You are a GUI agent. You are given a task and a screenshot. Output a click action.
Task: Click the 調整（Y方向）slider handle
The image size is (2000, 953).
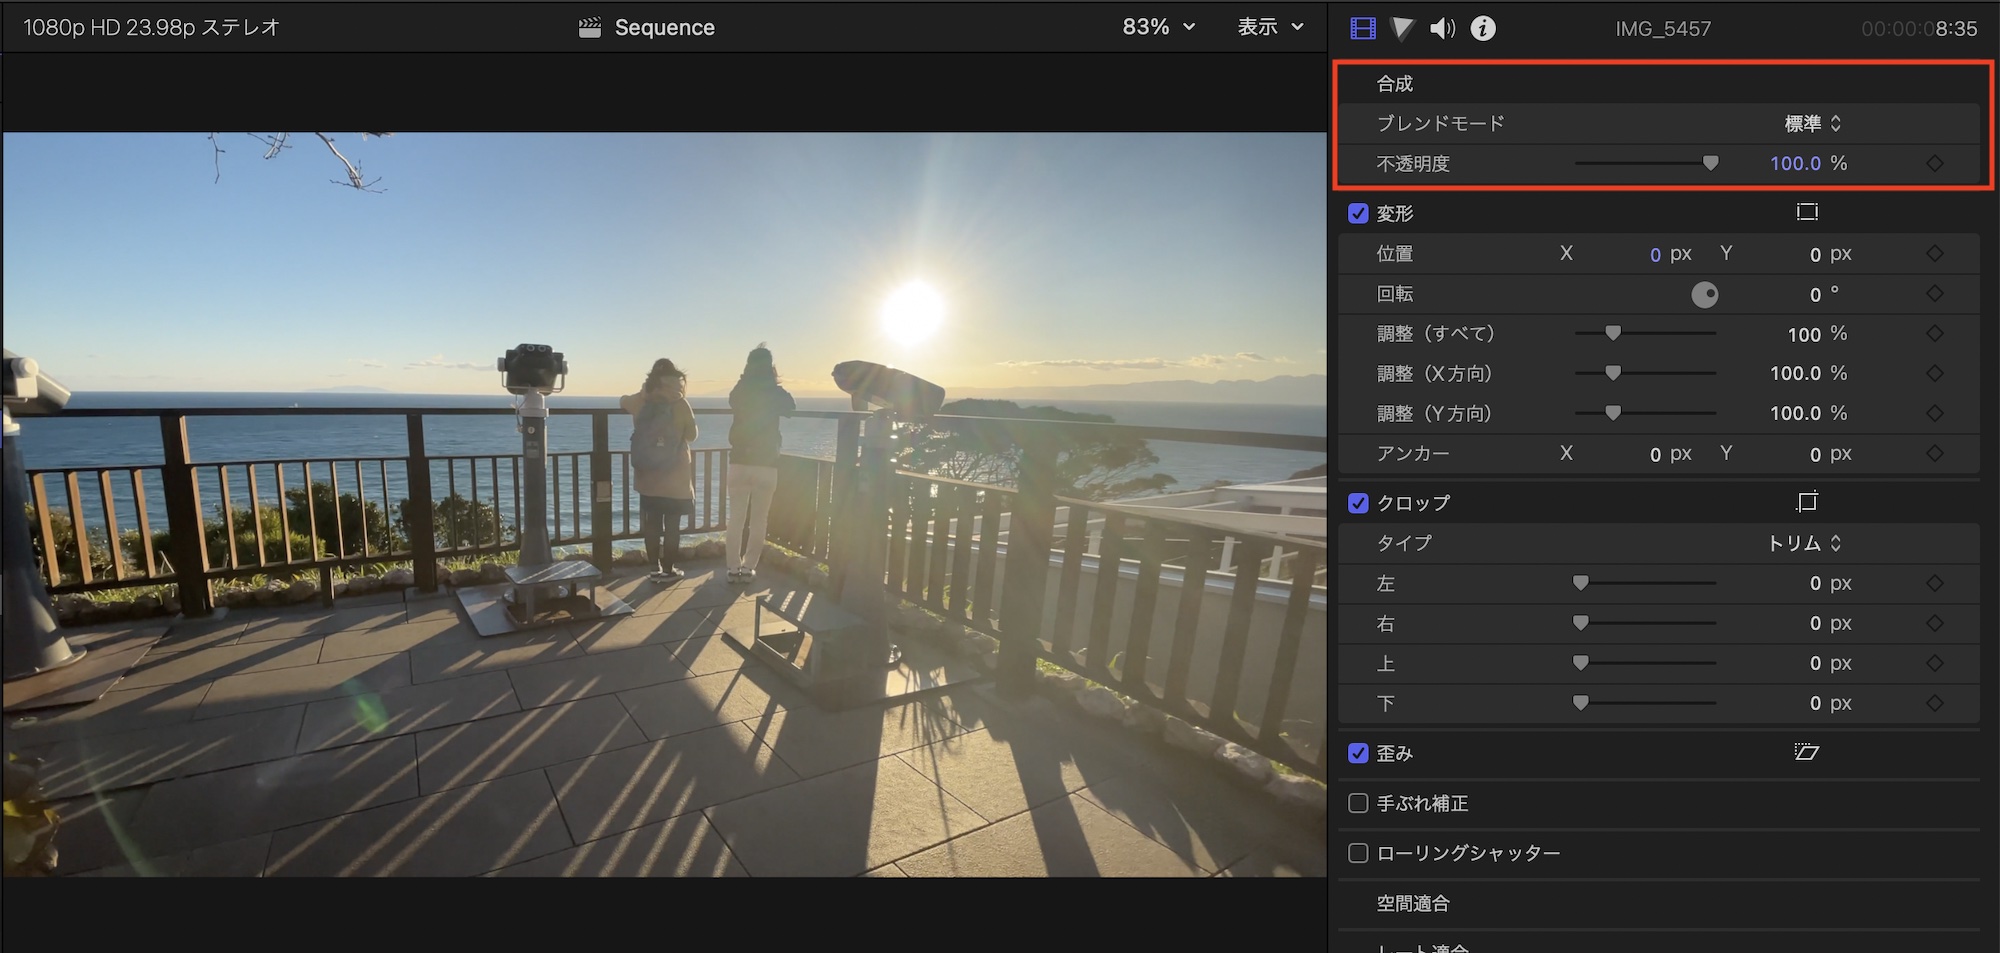1613,413
